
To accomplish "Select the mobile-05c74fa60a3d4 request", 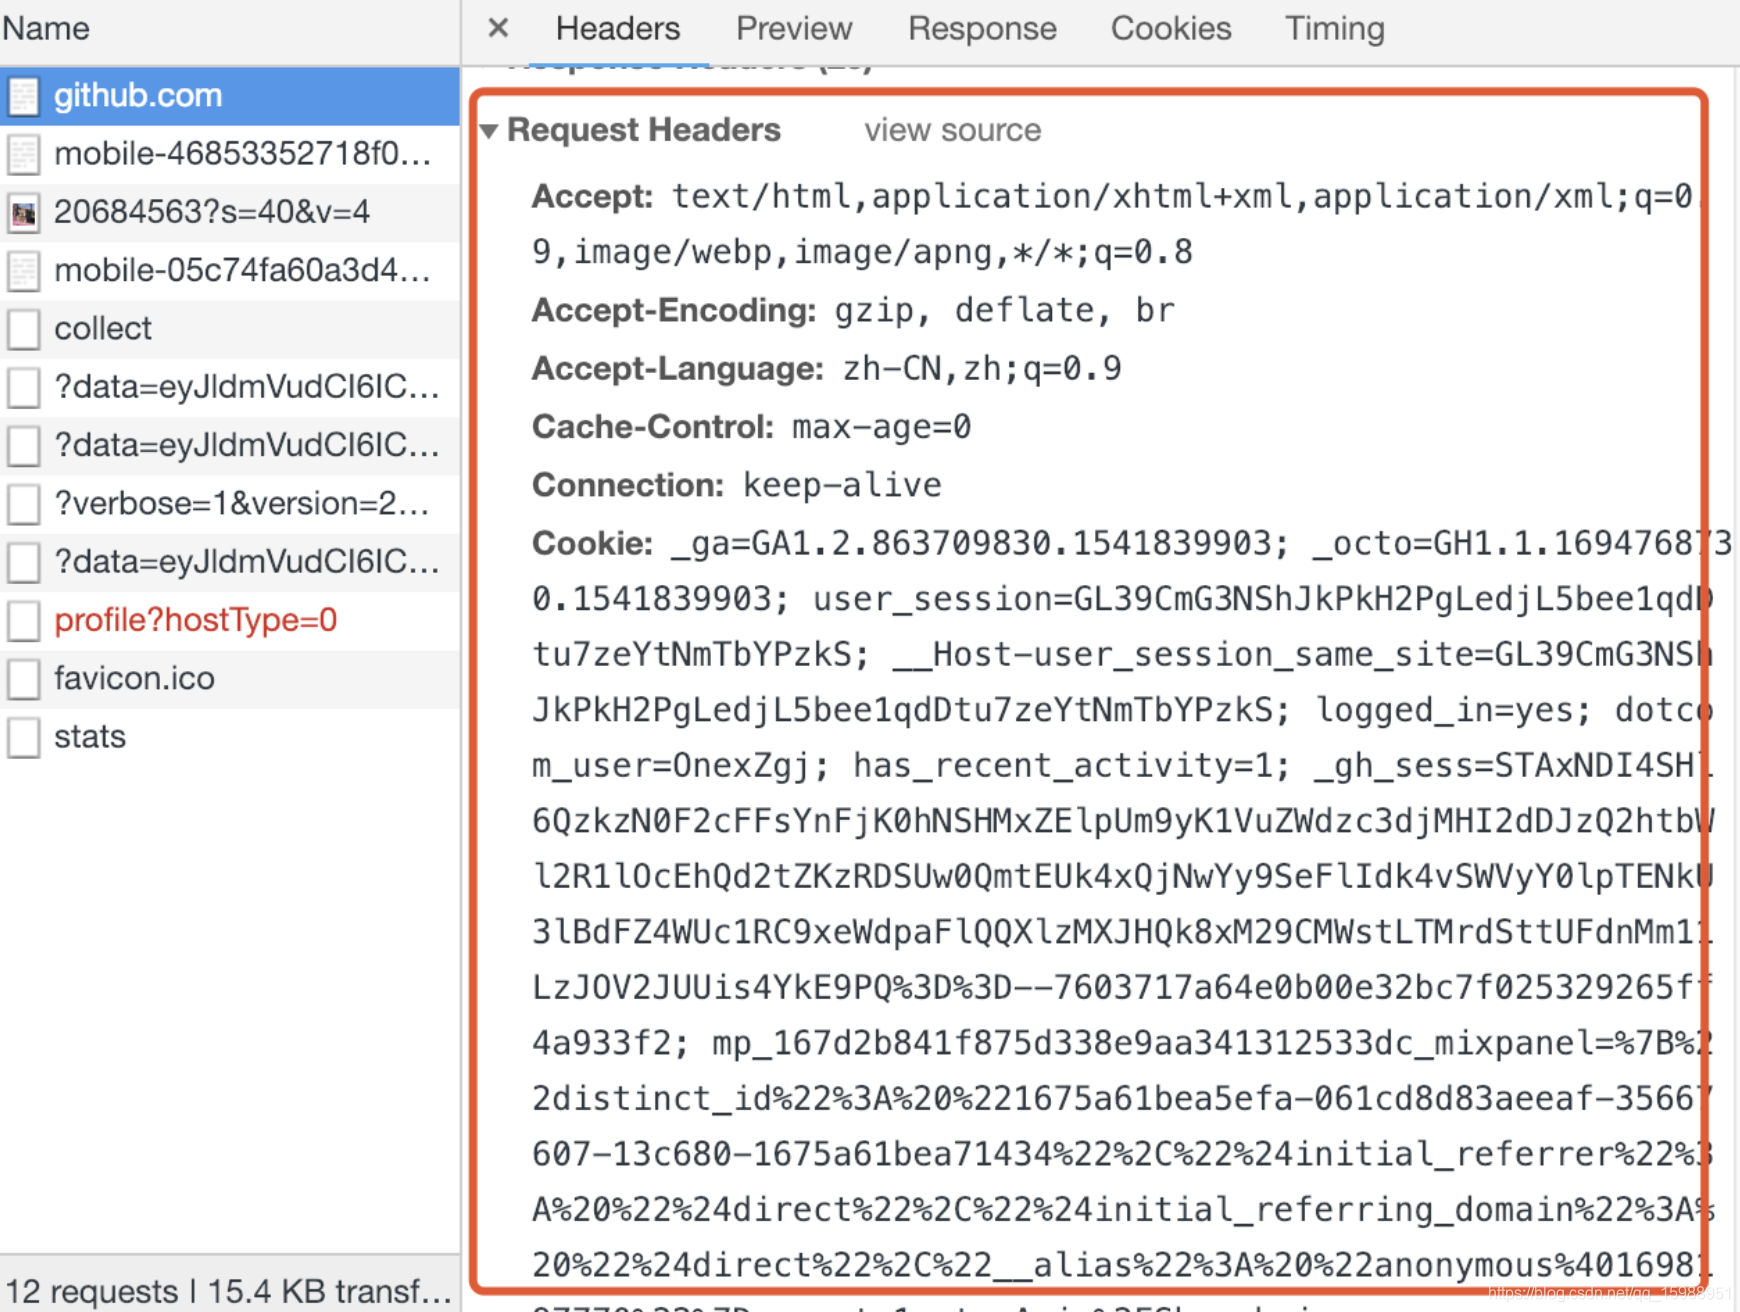I will [230, 270].
